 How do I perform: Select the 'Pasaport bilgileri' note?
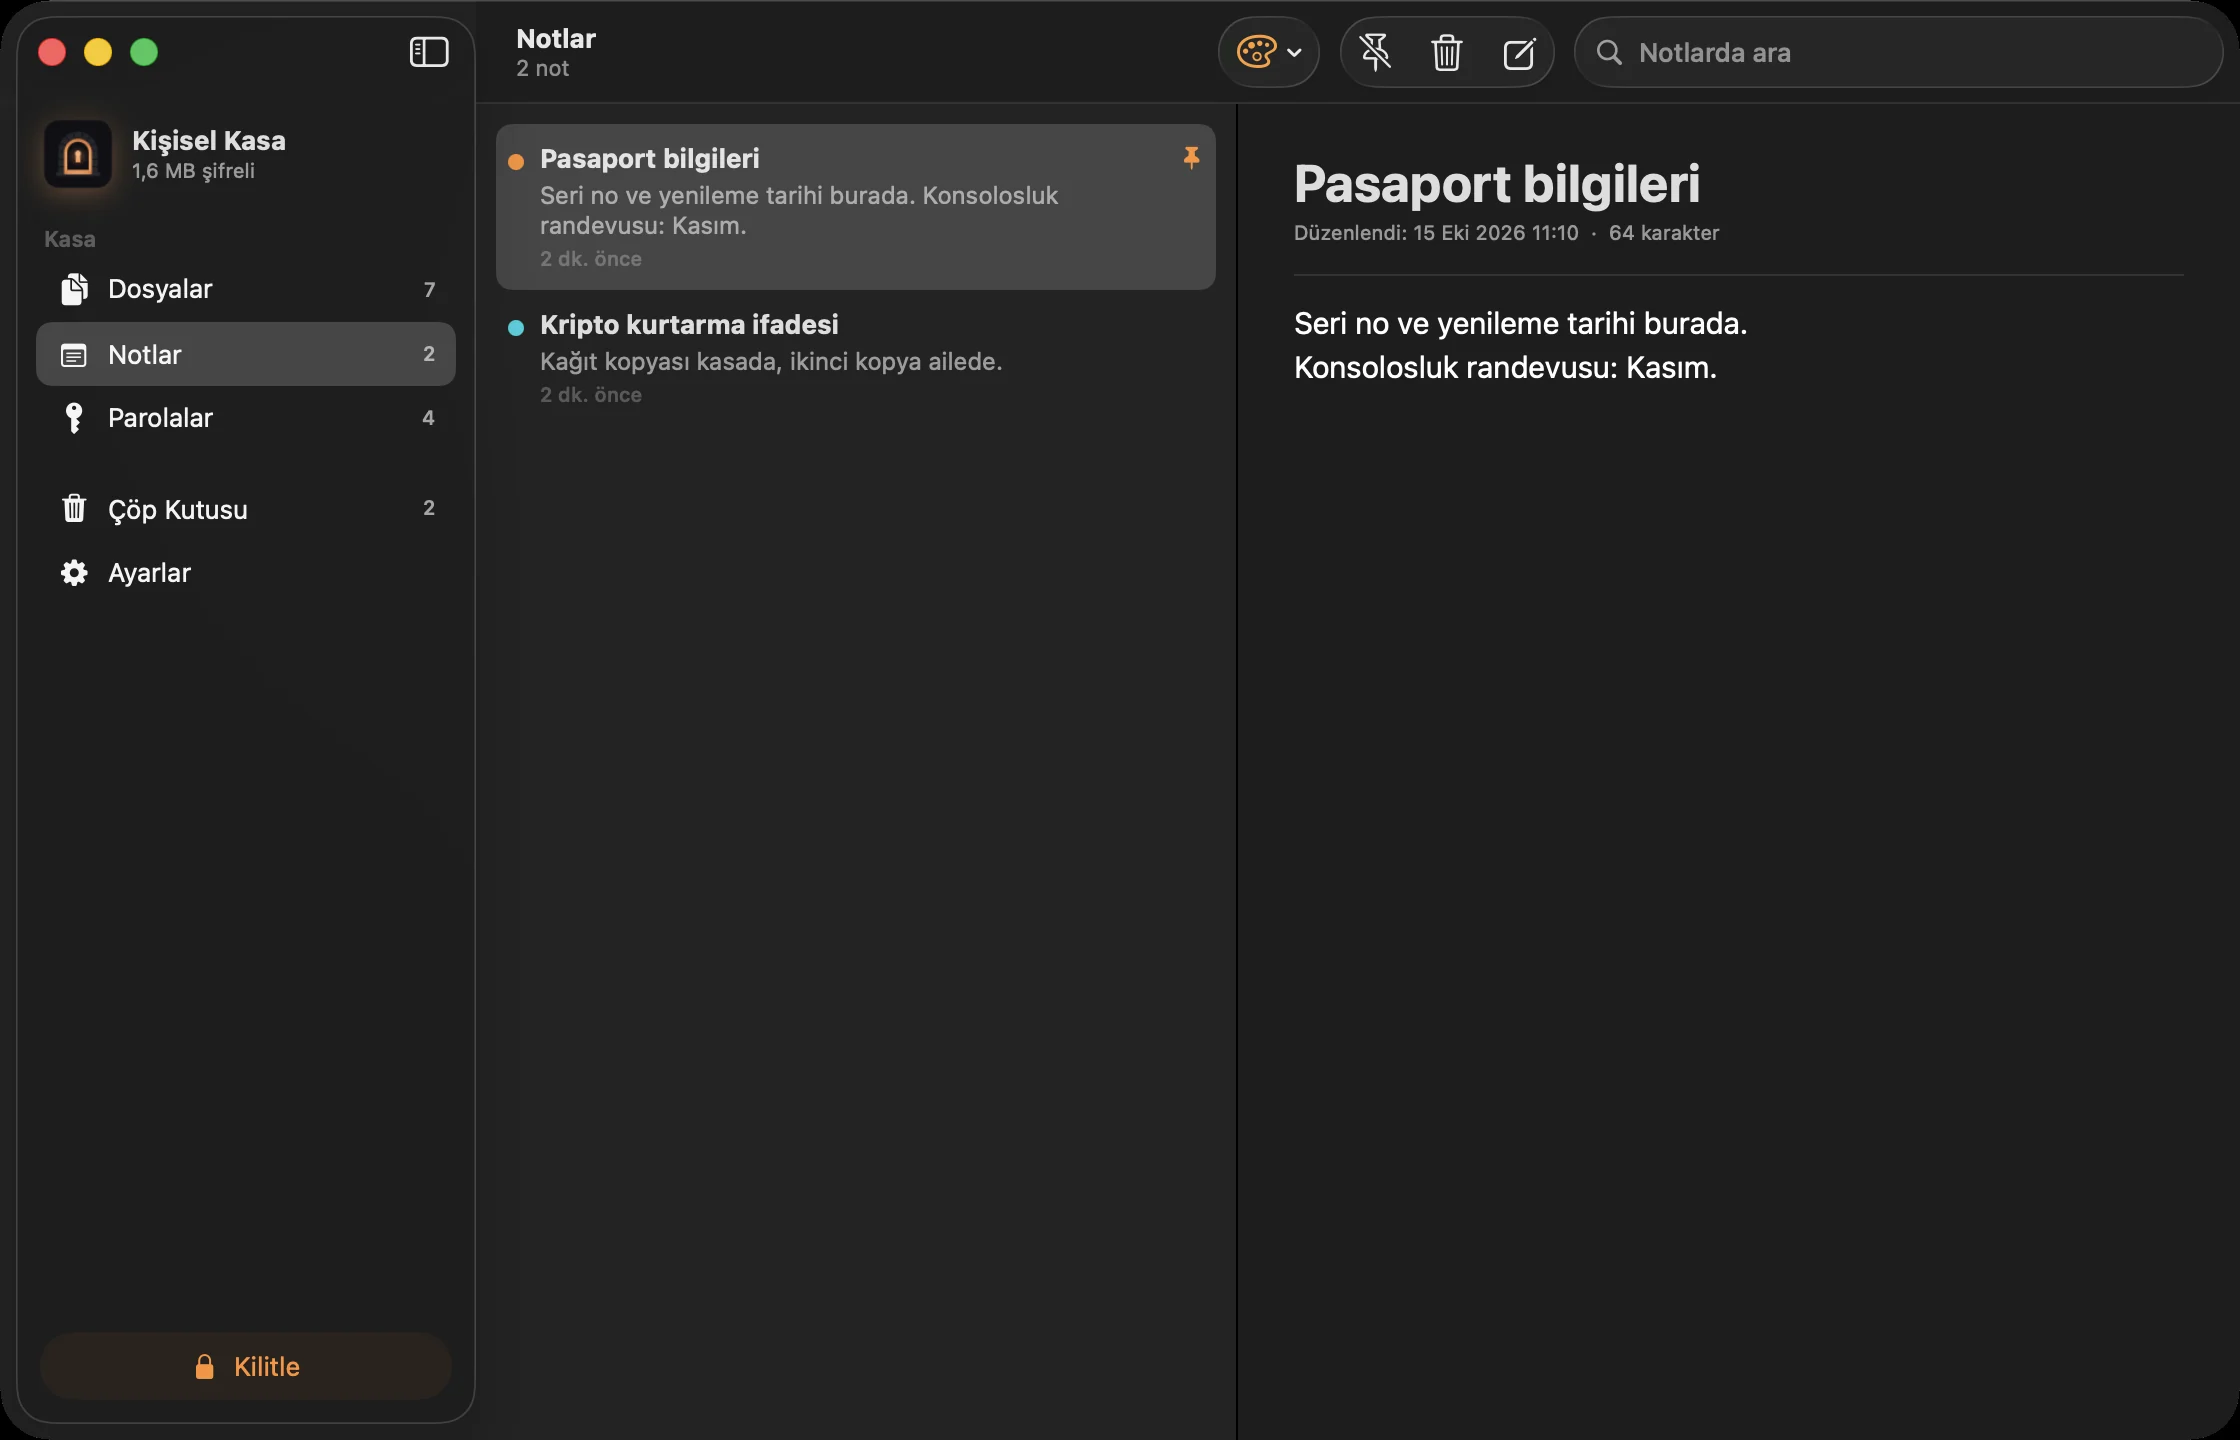856,207
